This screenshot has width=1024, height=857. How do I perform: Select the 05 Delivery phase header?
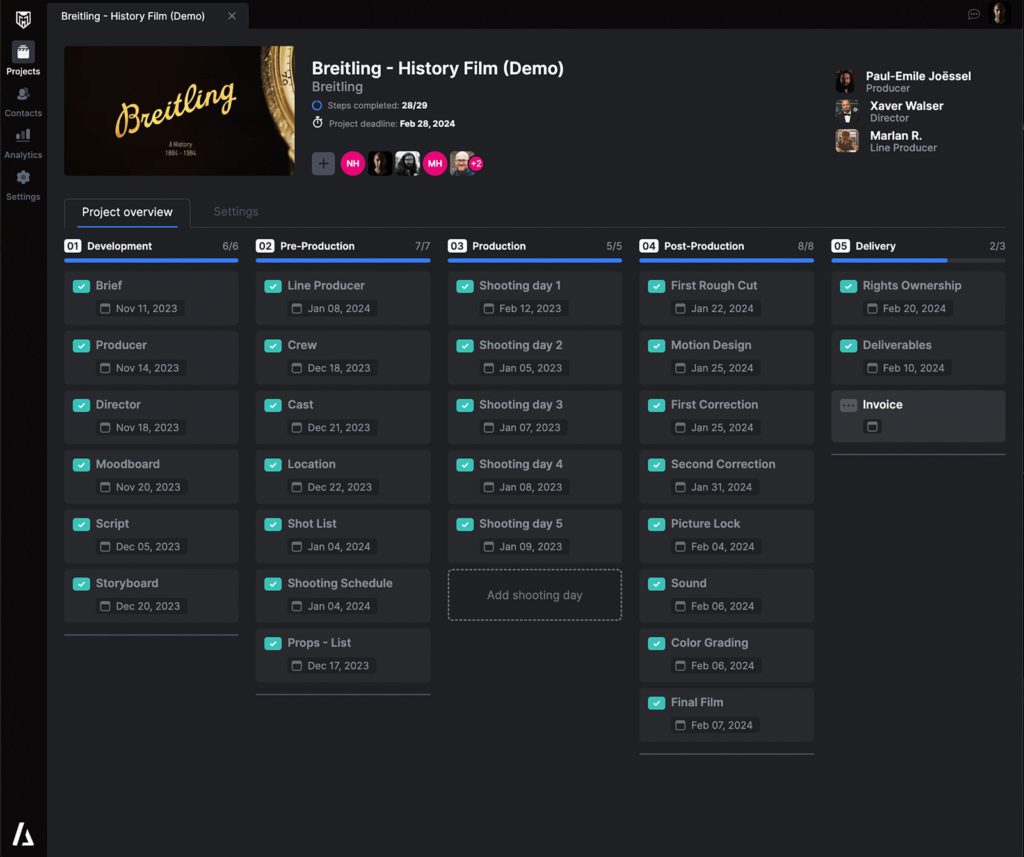pos(918,246)
